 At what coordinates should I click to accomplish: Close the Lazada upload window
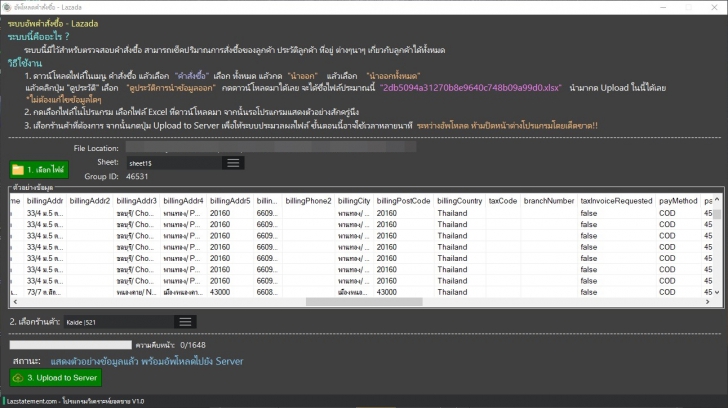click(714, 7)
